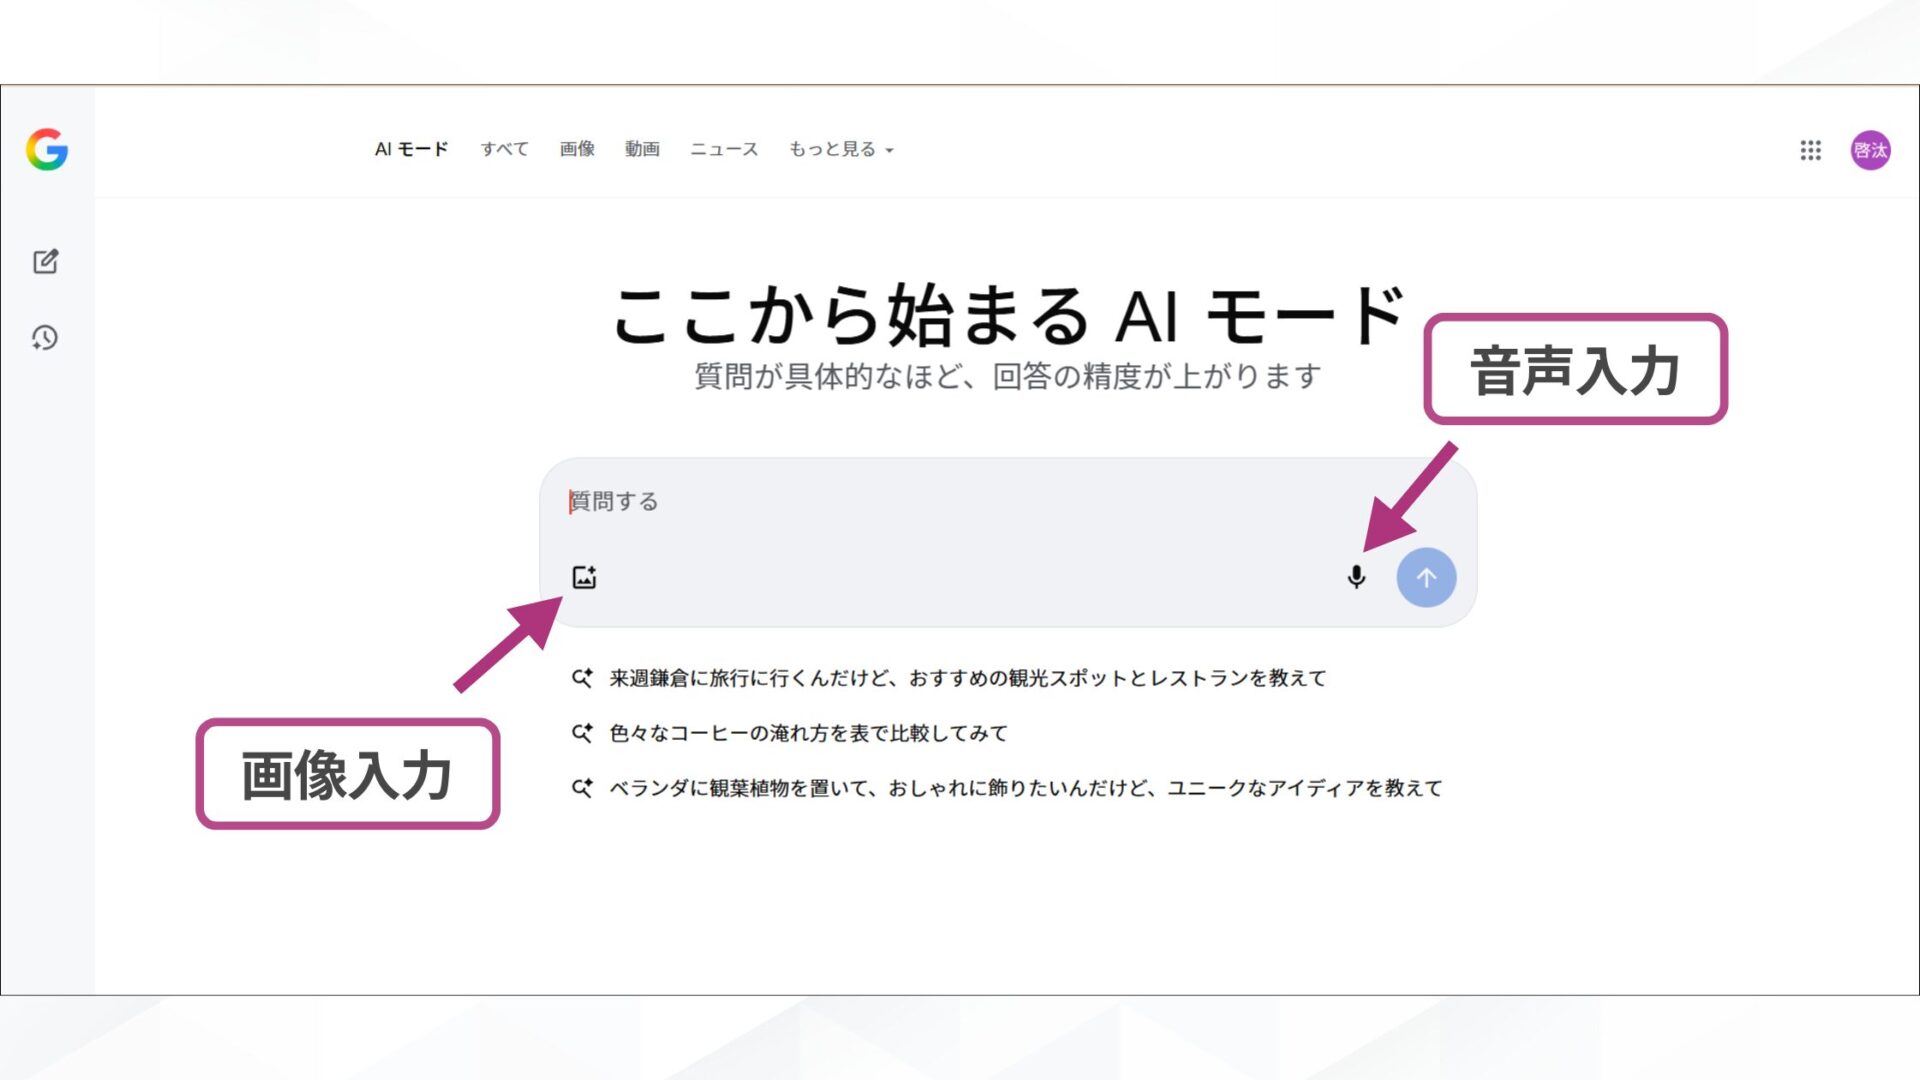Select the microphone voice input icon
Image resolution: width=1920 pixels, height=1080 pixels.
pos(1356,576)
